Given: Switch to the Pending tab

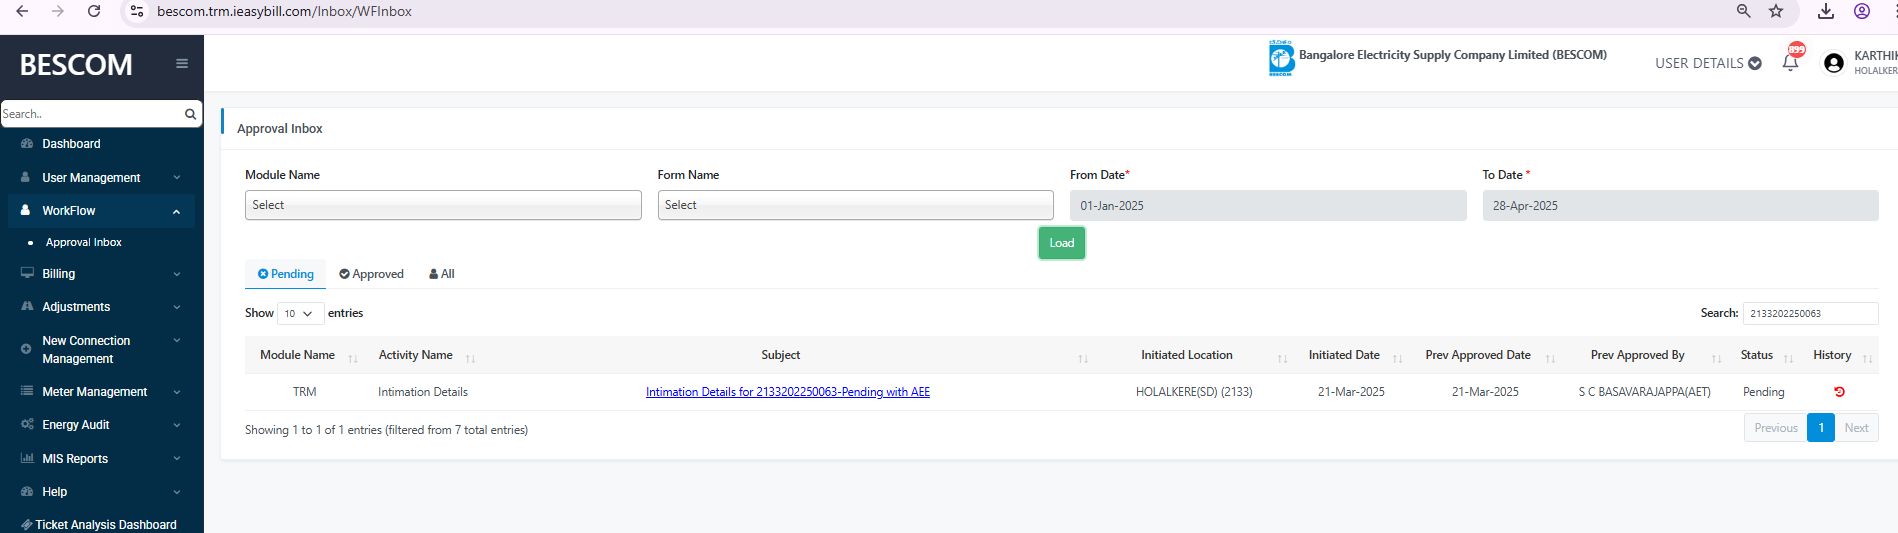Looking at the screenshot, I should (x=286, y=274).
